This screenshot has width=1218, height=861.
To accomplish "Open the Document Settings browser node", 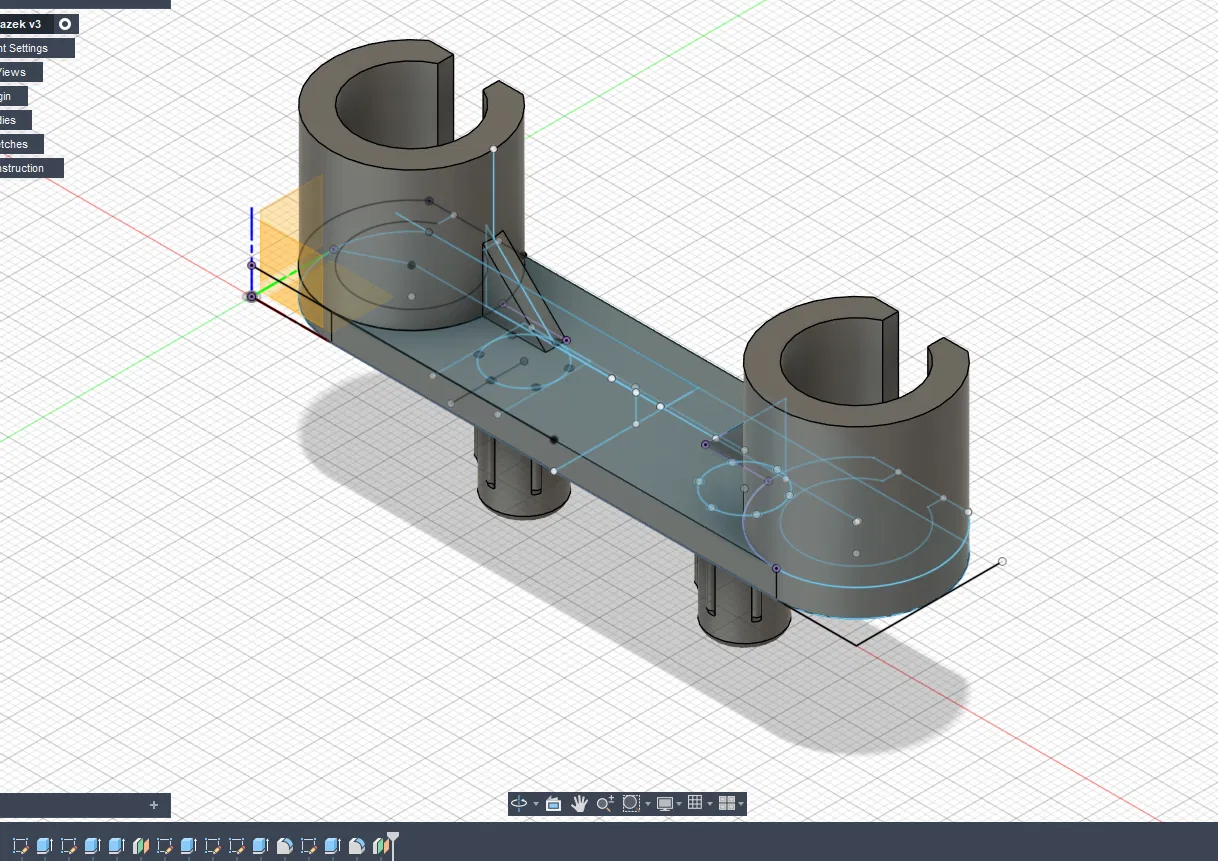I will tap(38, 48).
